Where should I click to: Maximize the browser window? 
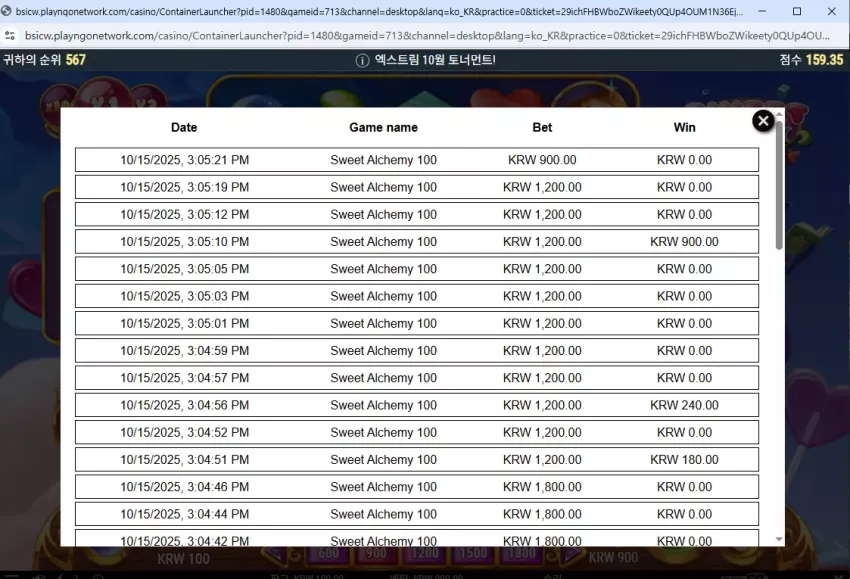[x=797, y=11]
